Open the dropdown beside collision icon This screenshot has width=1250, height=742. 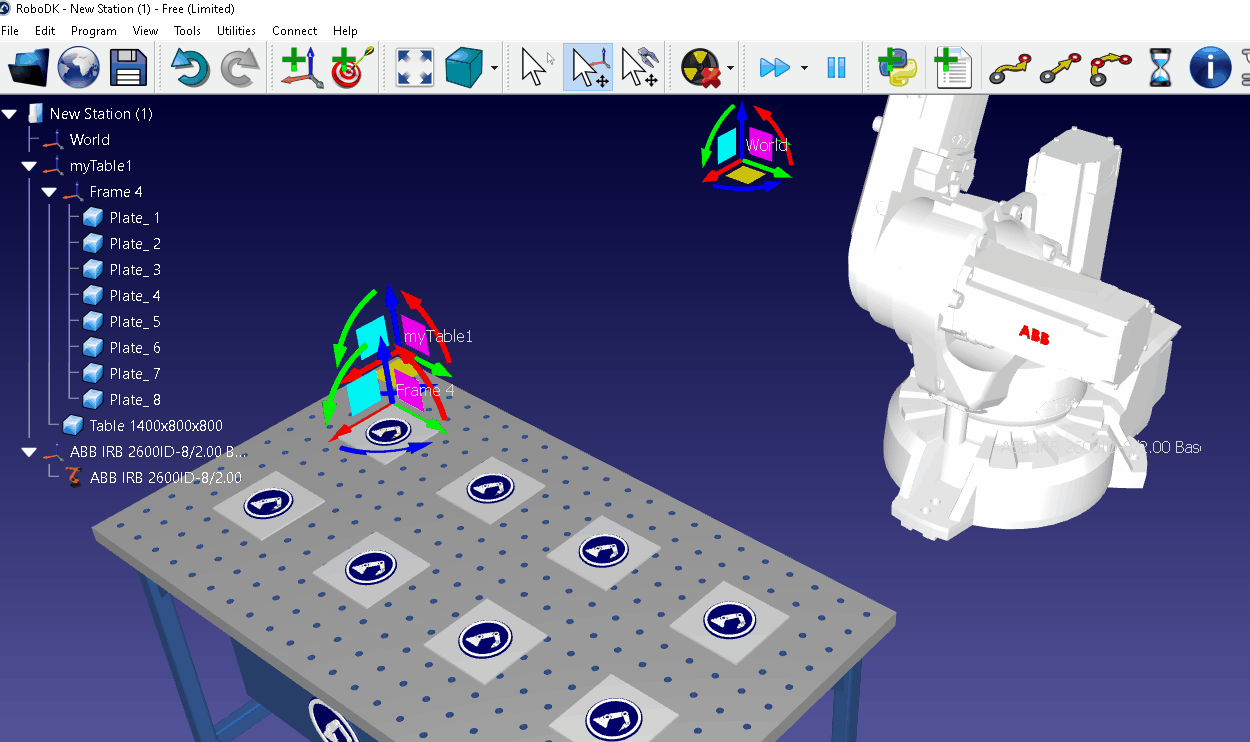[731, 69]
